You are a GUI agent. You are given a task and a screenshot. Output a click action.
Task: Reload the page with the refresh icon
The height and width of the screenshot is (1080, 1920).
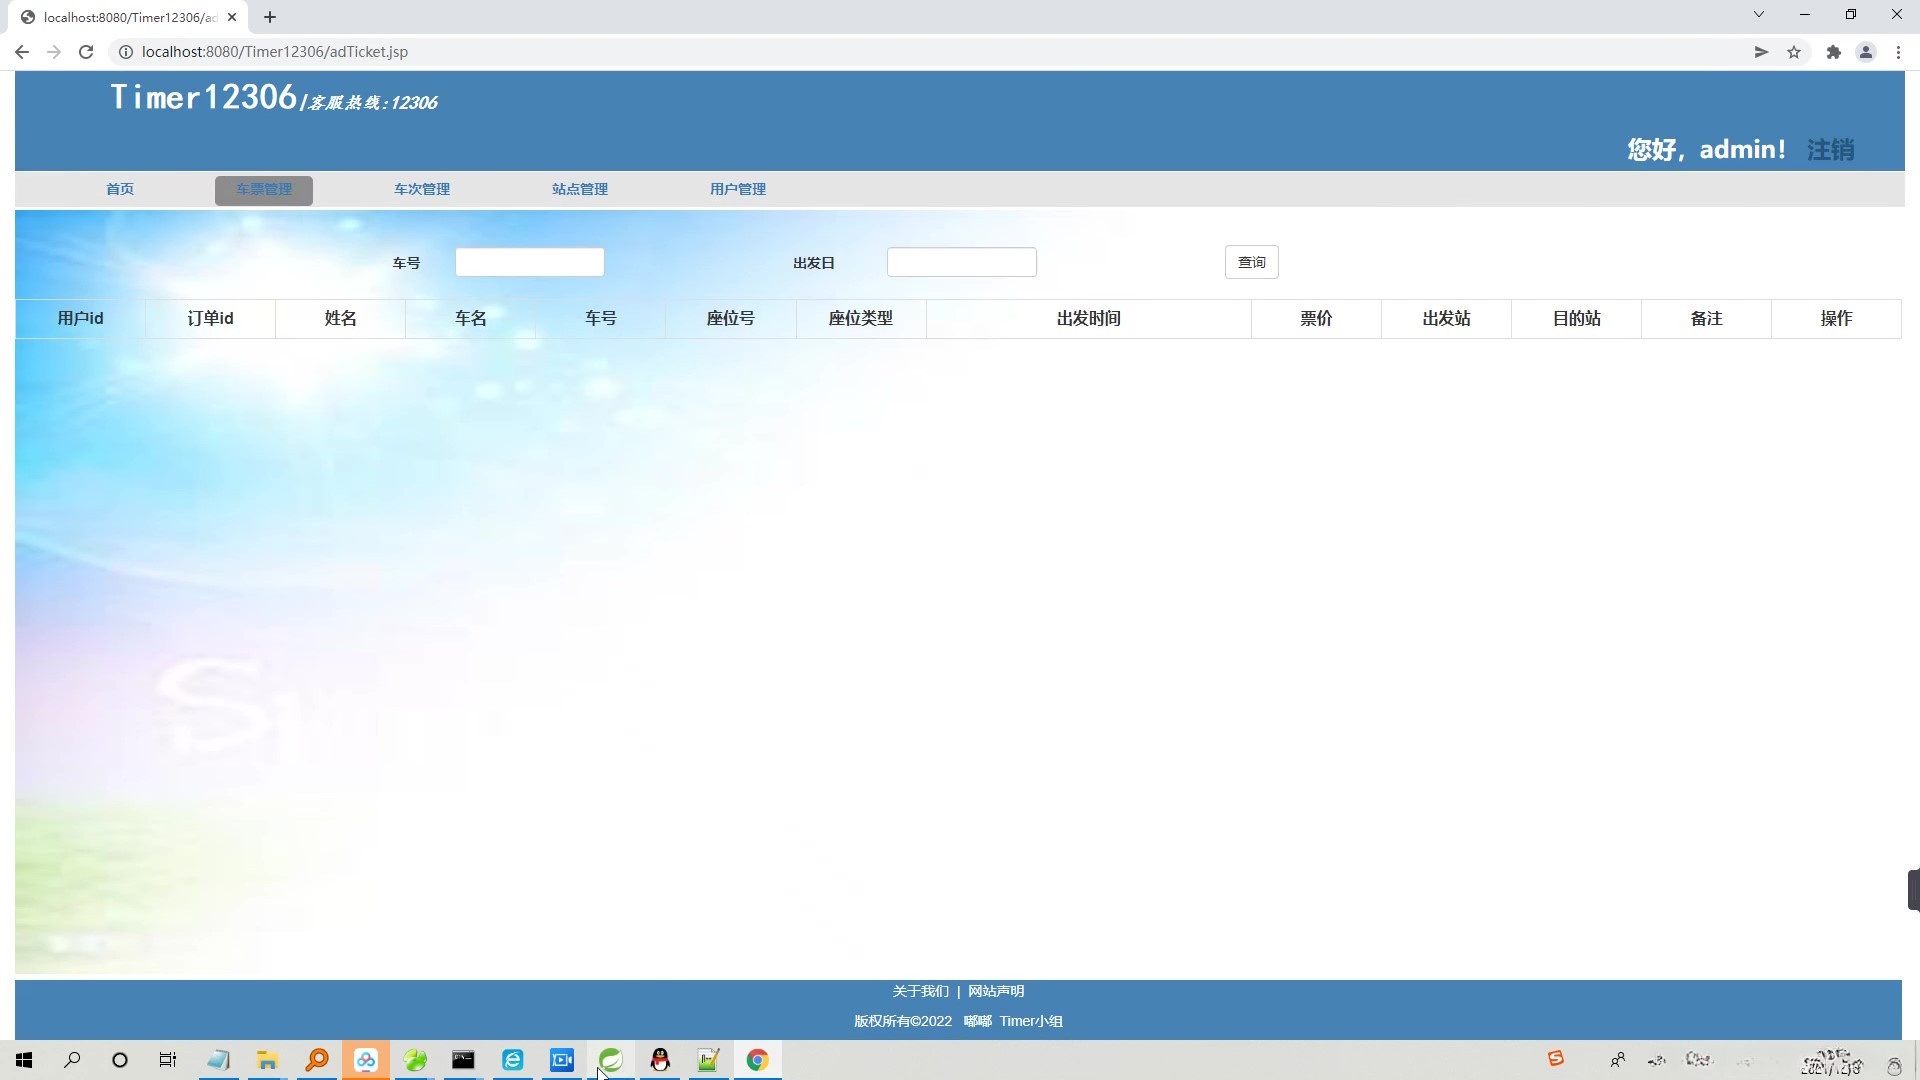[86, 52]
